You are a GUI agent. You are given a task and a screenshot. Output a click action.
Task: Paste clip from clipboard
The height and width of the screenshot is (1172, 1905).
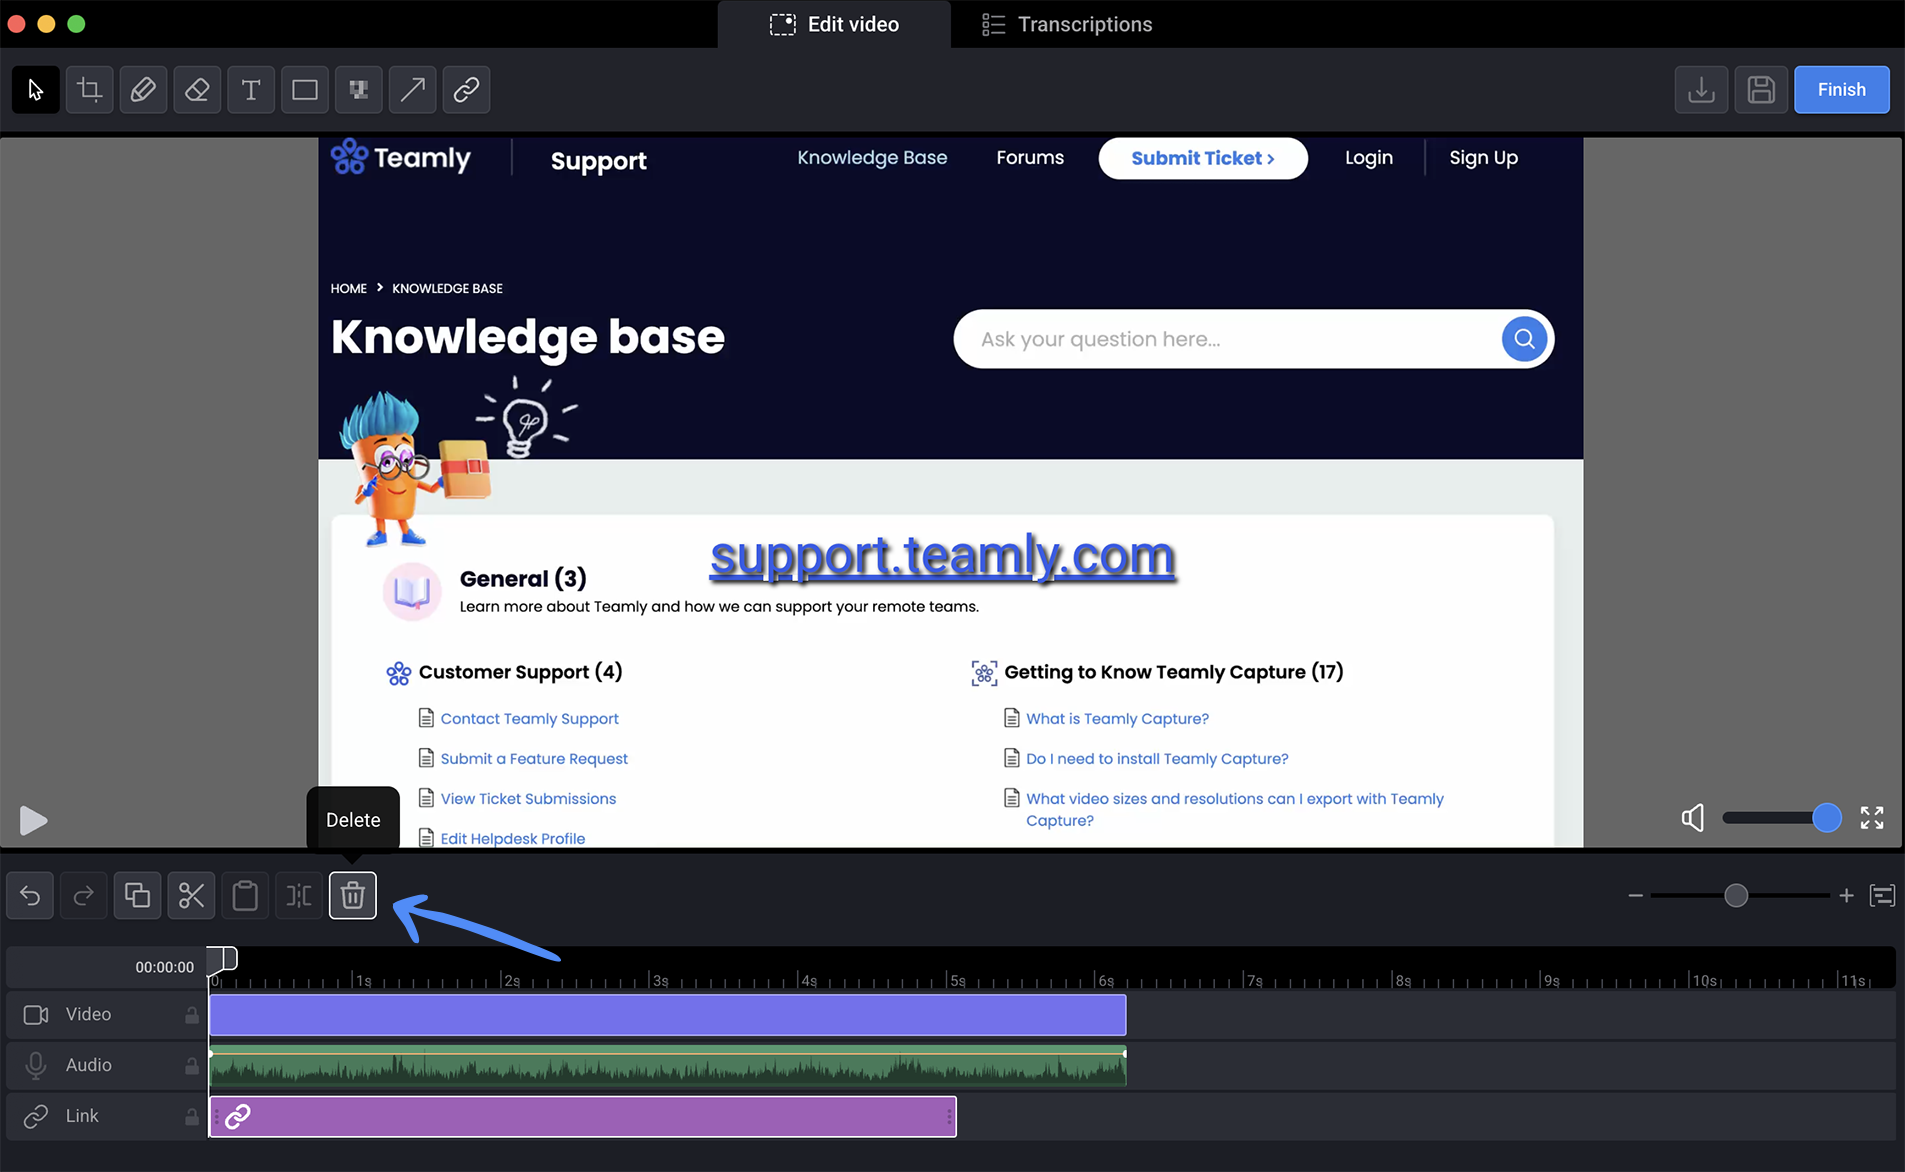[245, 895]
